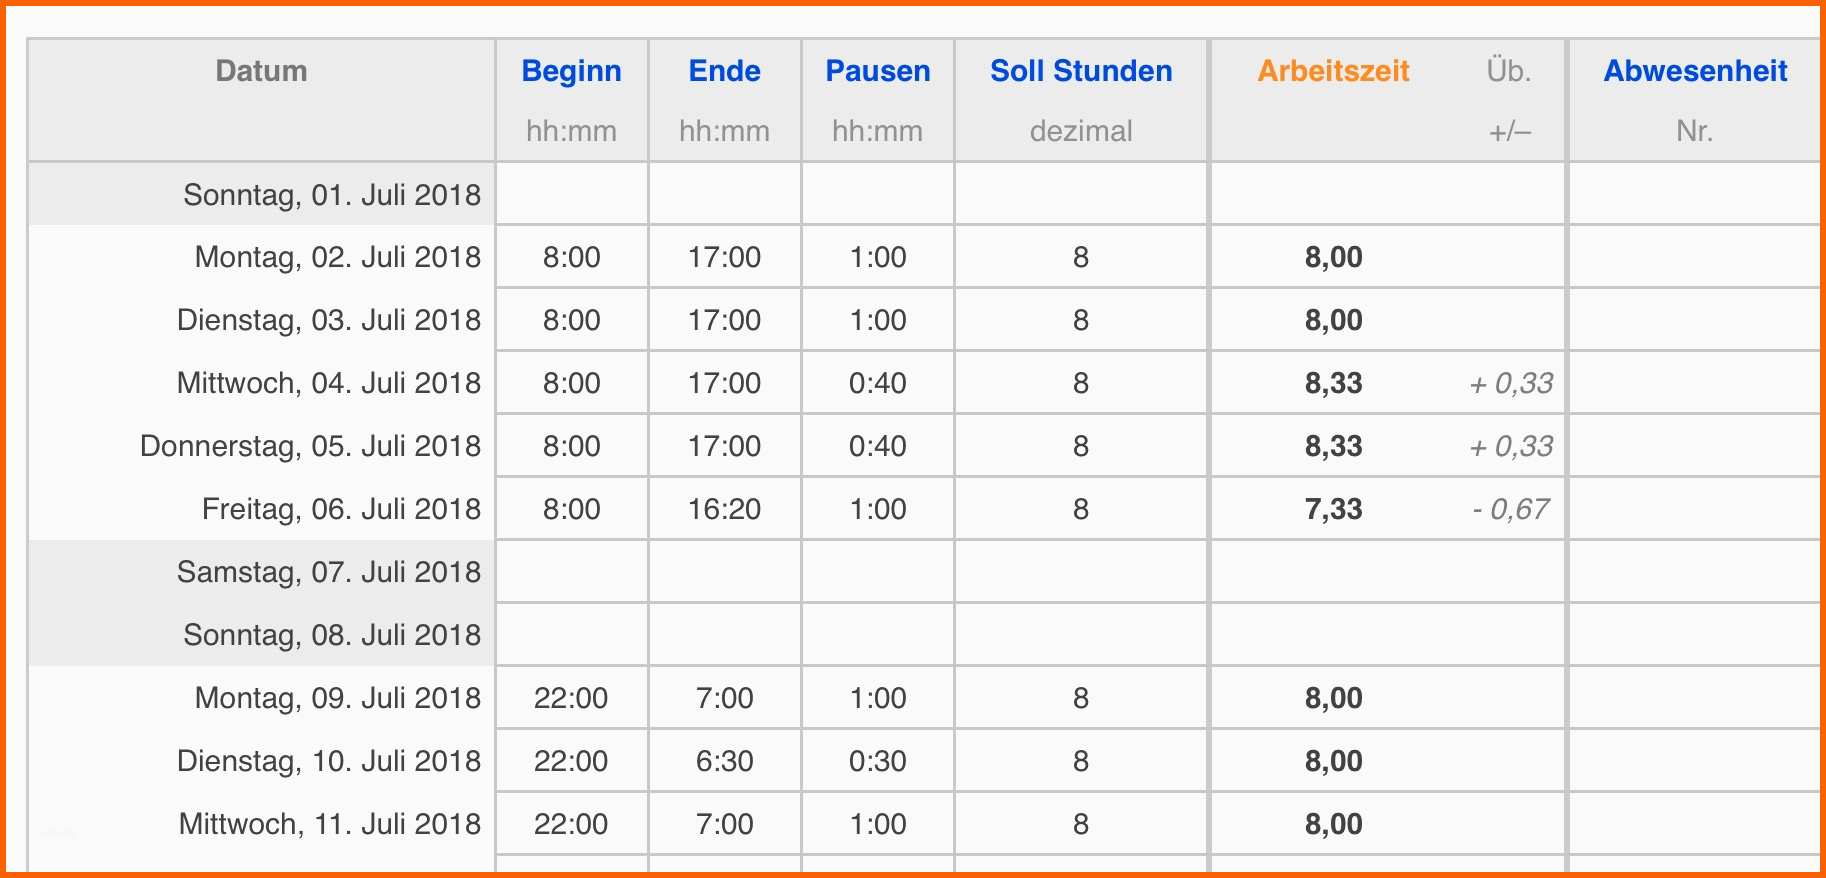
Task: Click the Pausen column header
Action: pyautogui.click(x=877, y=71)
